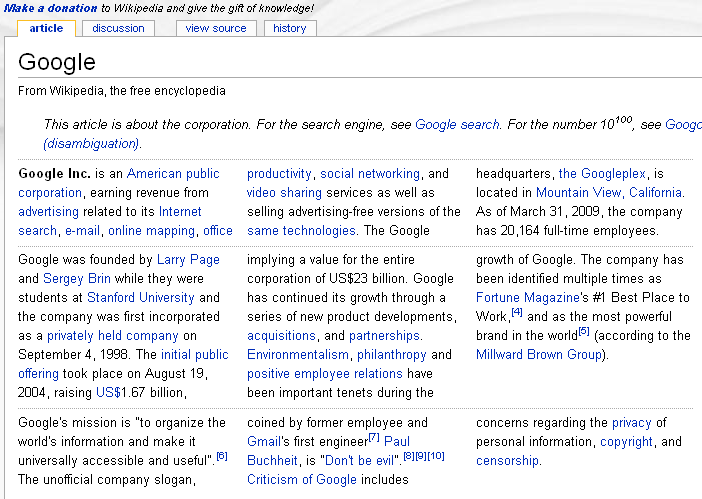Follow the privately held company link
Viewport: 702px width, 499px height.
[113, 336]
